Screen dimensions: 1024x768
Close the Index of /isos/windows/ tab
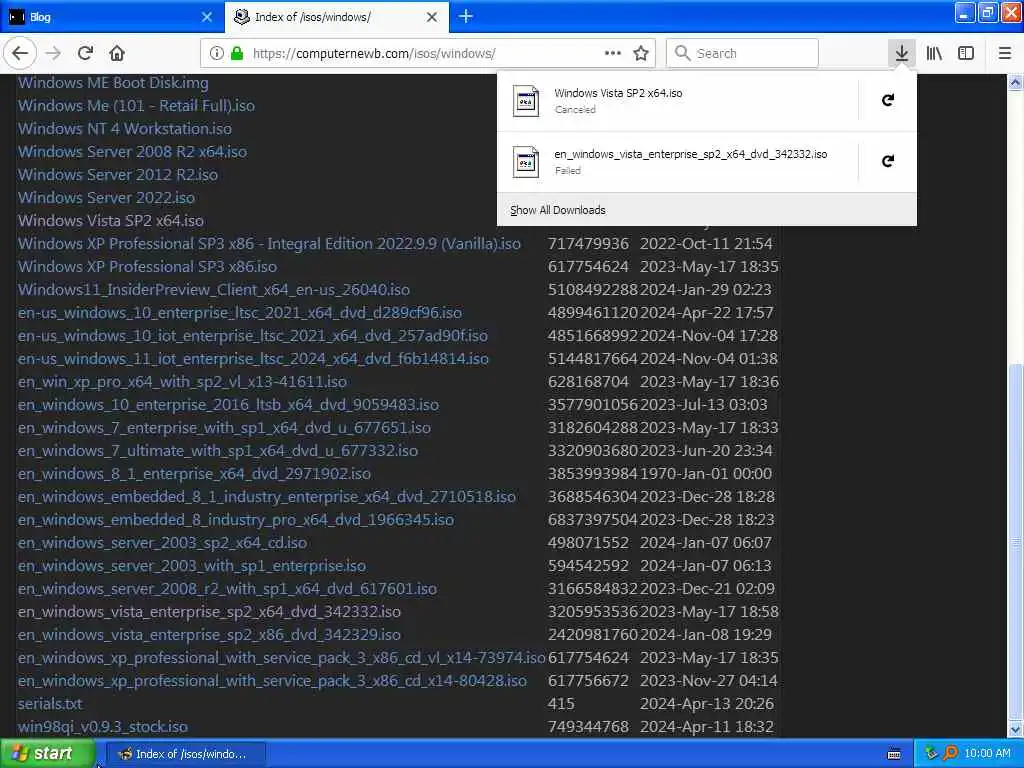click(432, 17)
